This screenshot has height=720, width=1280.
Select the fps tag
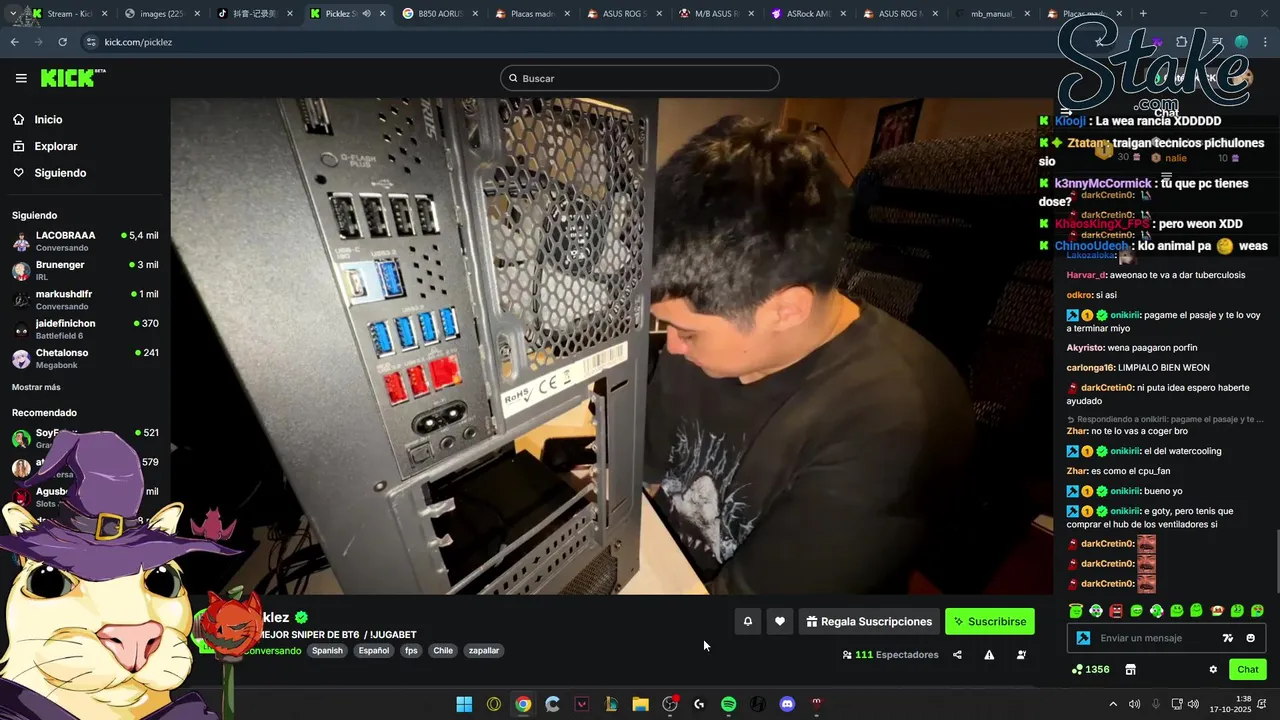pyautogui.click(x=411, y=650)
